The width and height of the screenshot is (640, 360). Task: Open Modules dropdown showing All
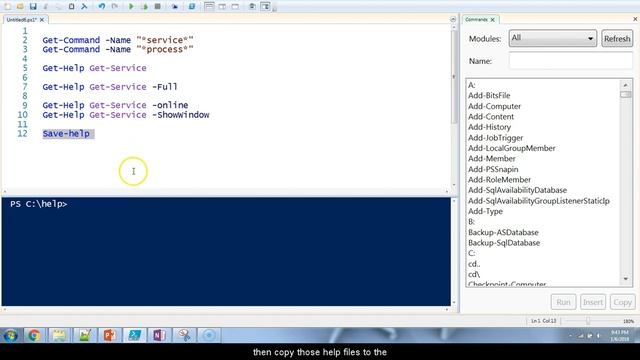tap(553, 38)
